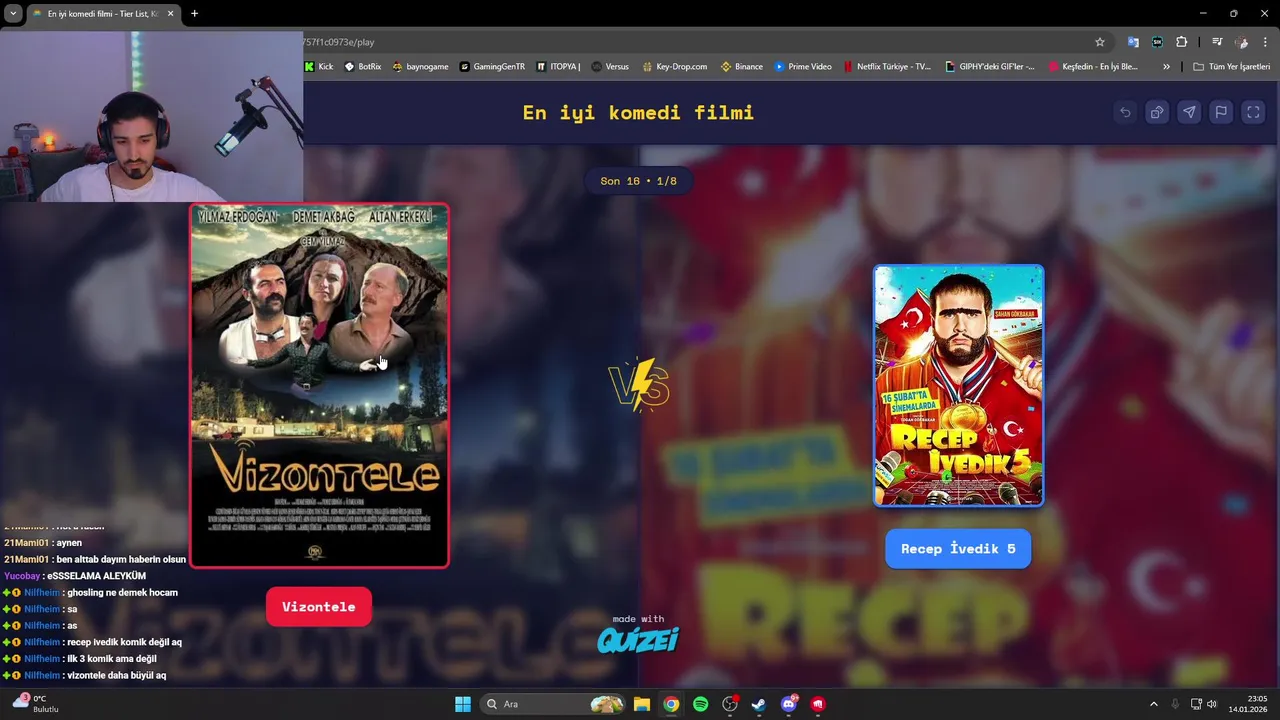Click chat message 'ilk 3 komik ama değil'

[x=110, y=659]
